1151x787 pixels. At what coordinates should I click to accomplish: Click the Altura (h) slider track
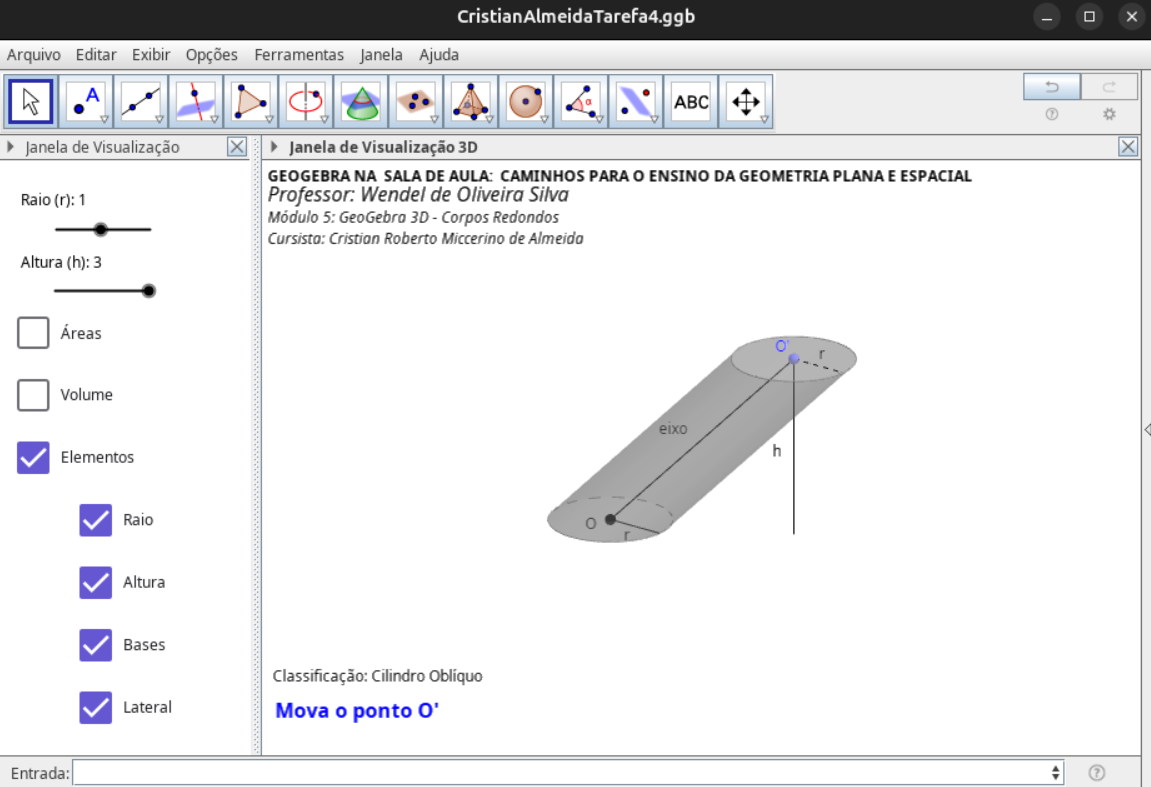[100, 291]
